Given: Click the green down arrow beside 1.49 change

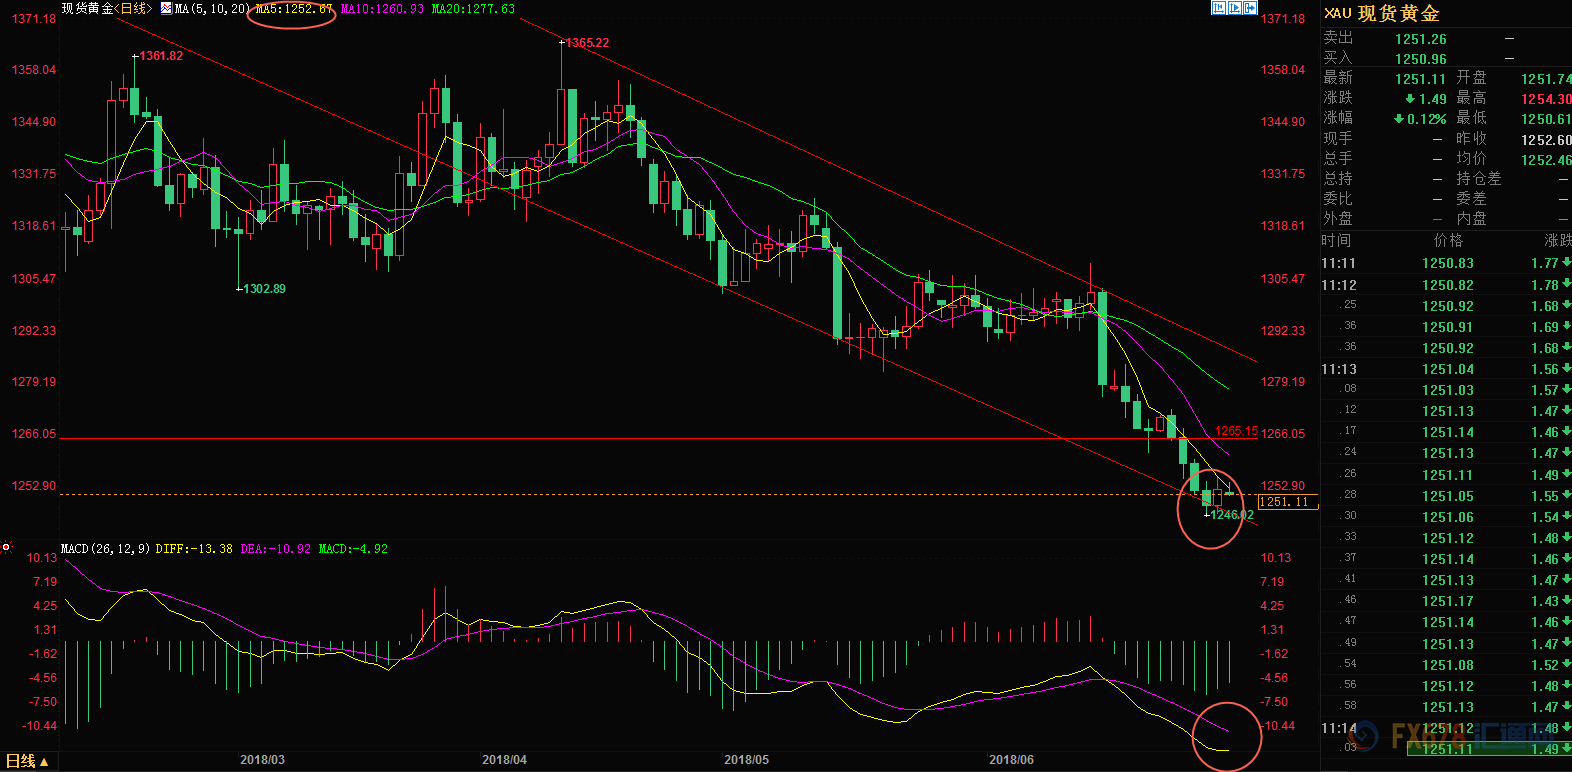Looking at the screenshot, I should pos(1410,99).
